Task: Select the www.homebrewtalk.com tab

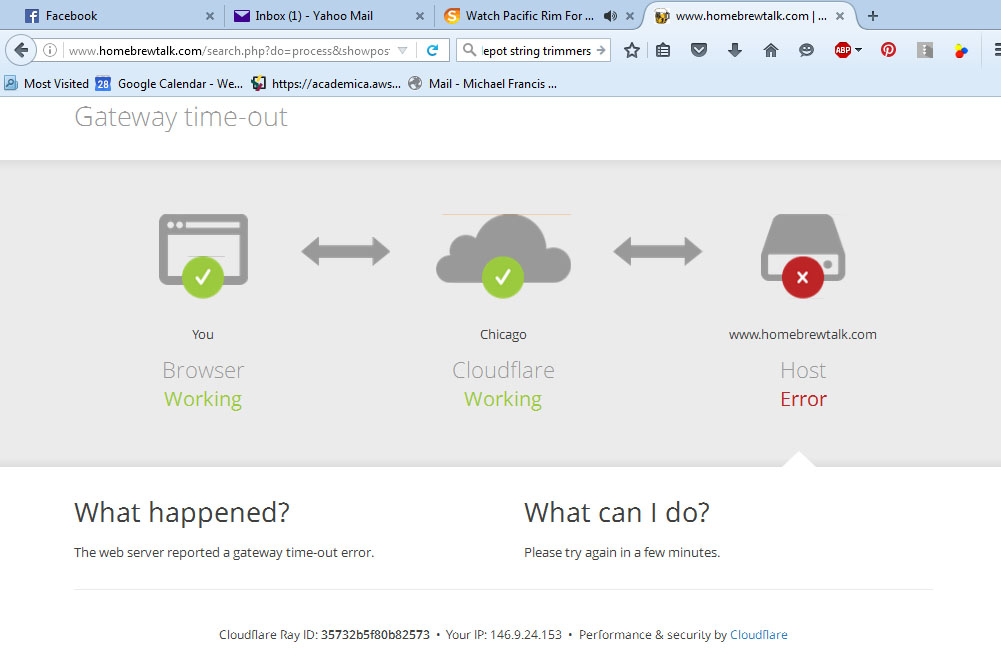Action: coord(751,16)
